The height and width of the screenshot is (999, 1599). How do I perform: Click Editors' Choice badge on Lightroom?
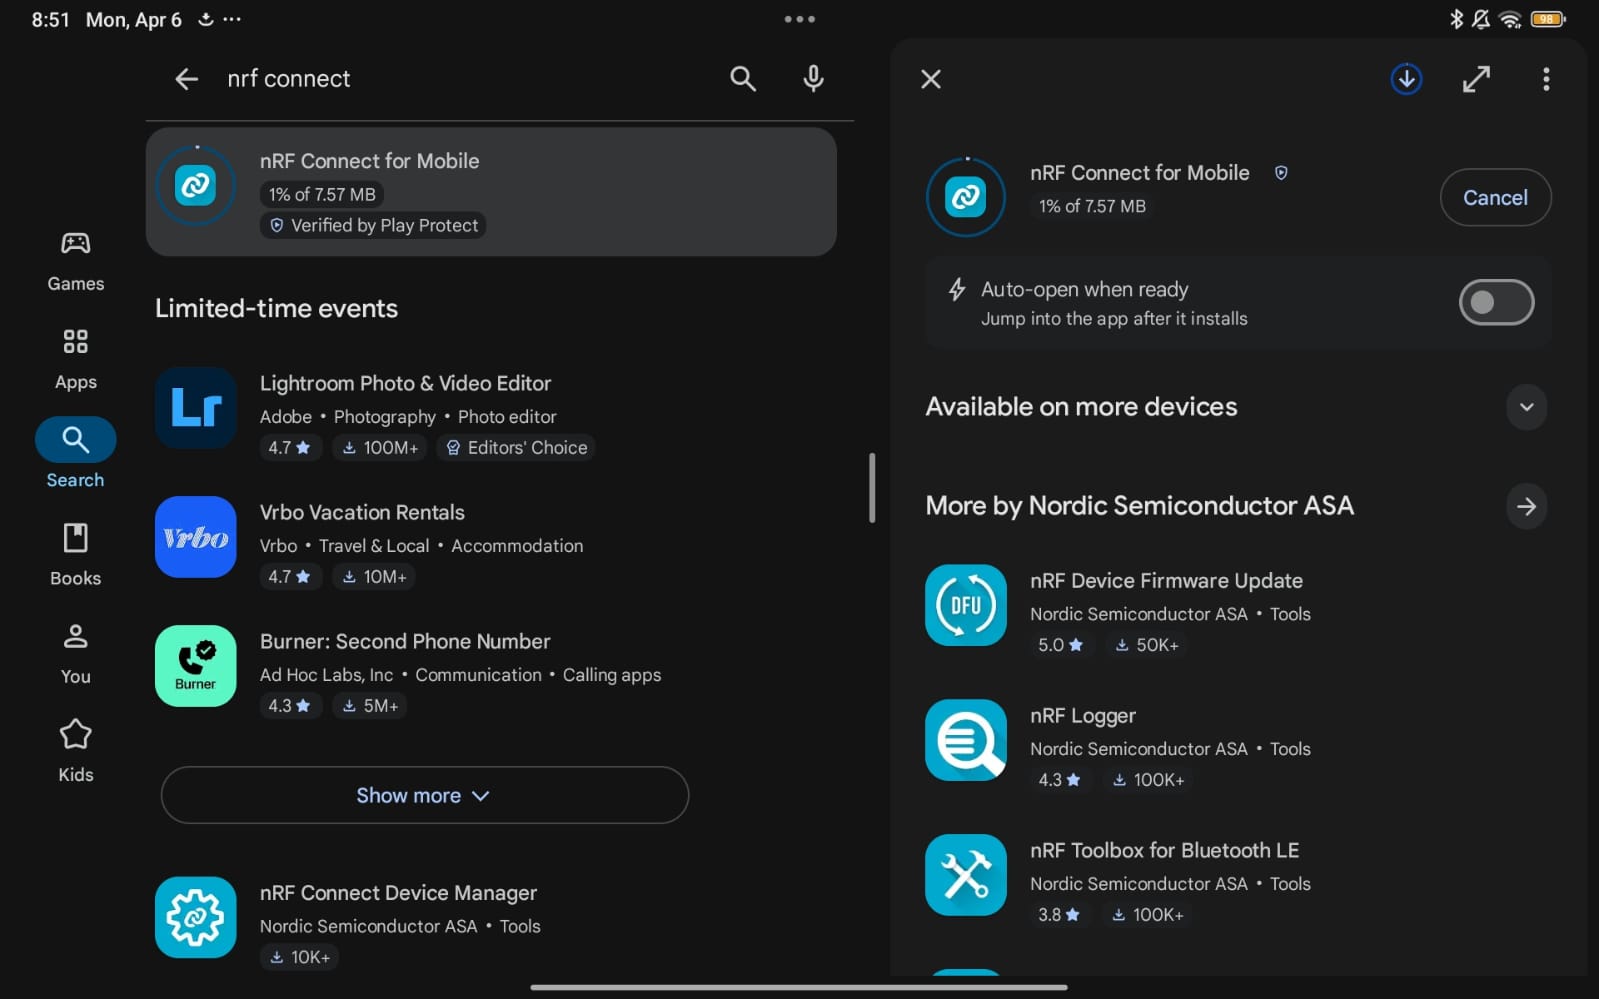516,448
